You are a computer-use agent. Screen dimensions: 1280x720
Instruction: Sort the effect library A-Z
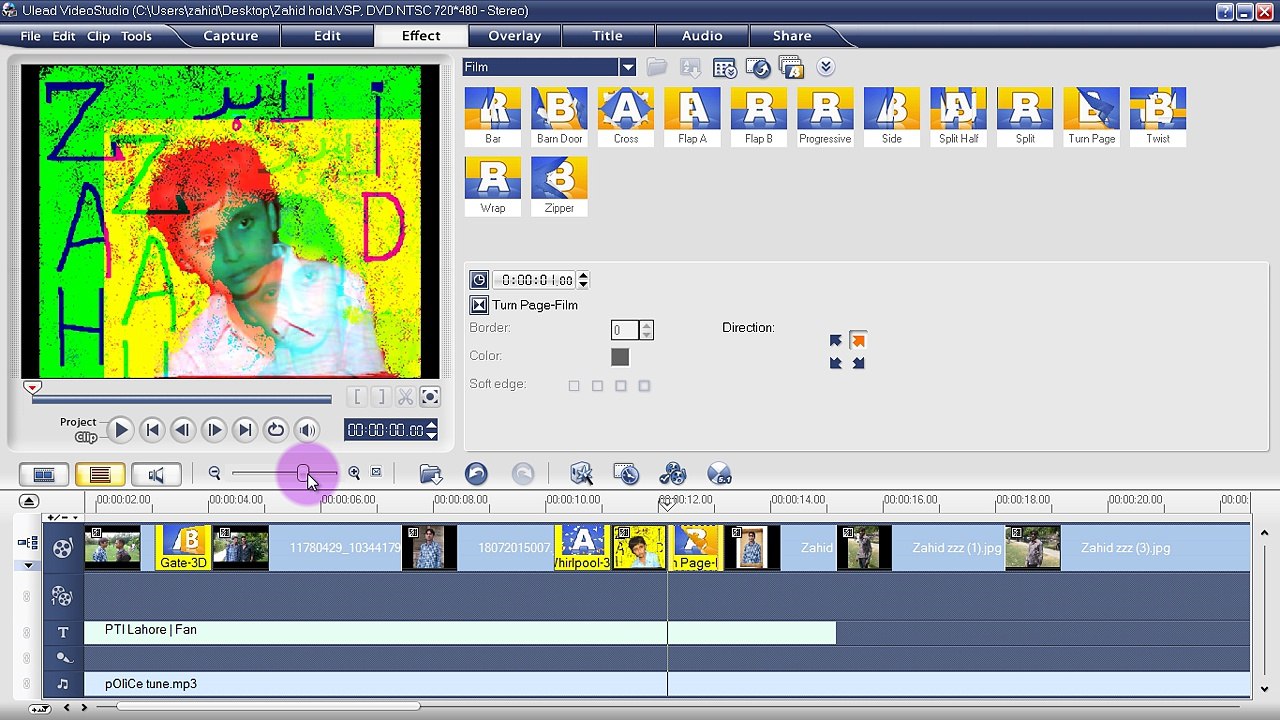[690, 67]
